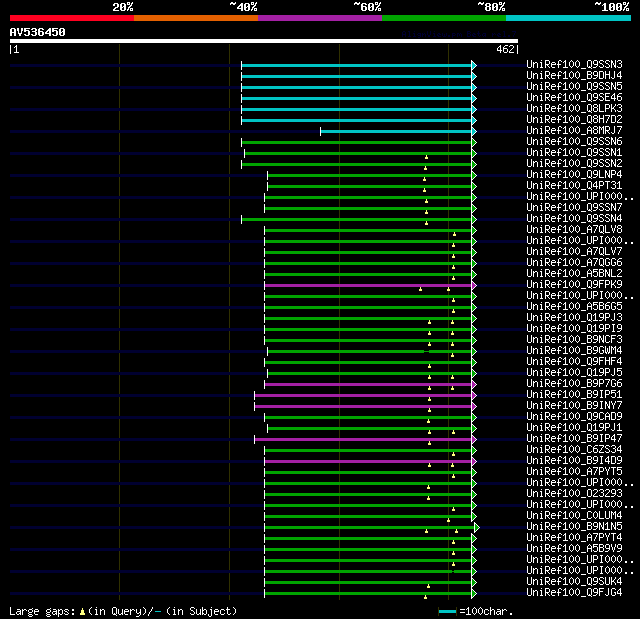Select the UniRef100_Q19PJ3 label
This screenshot has height=619, width=640.
click(x=574, y=318)
